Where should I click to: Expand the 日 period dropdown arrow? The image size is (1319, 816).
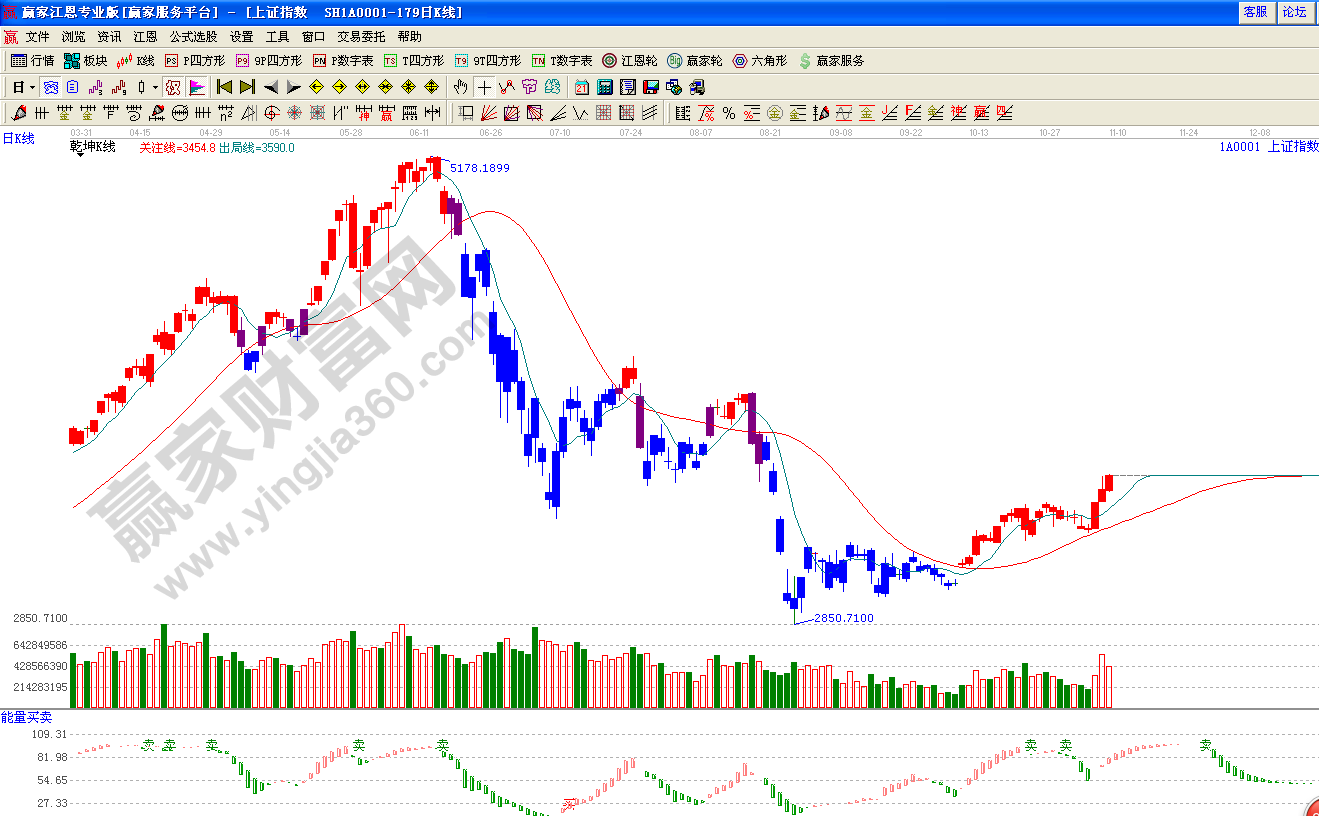click(33, 87)
